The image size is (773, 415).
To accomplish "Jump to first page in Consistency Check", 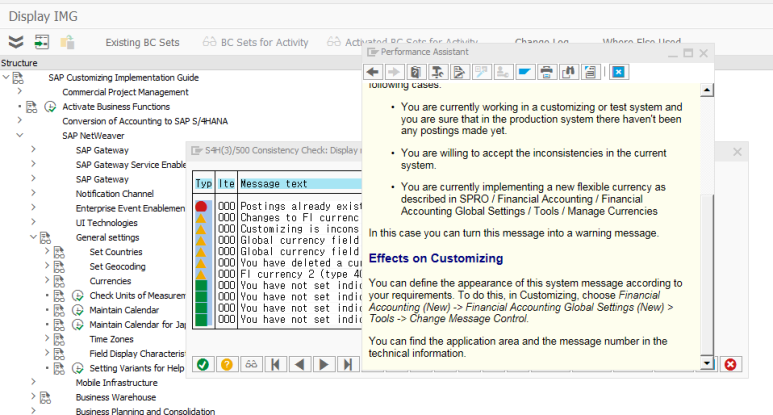I will [x=275, y=364].
